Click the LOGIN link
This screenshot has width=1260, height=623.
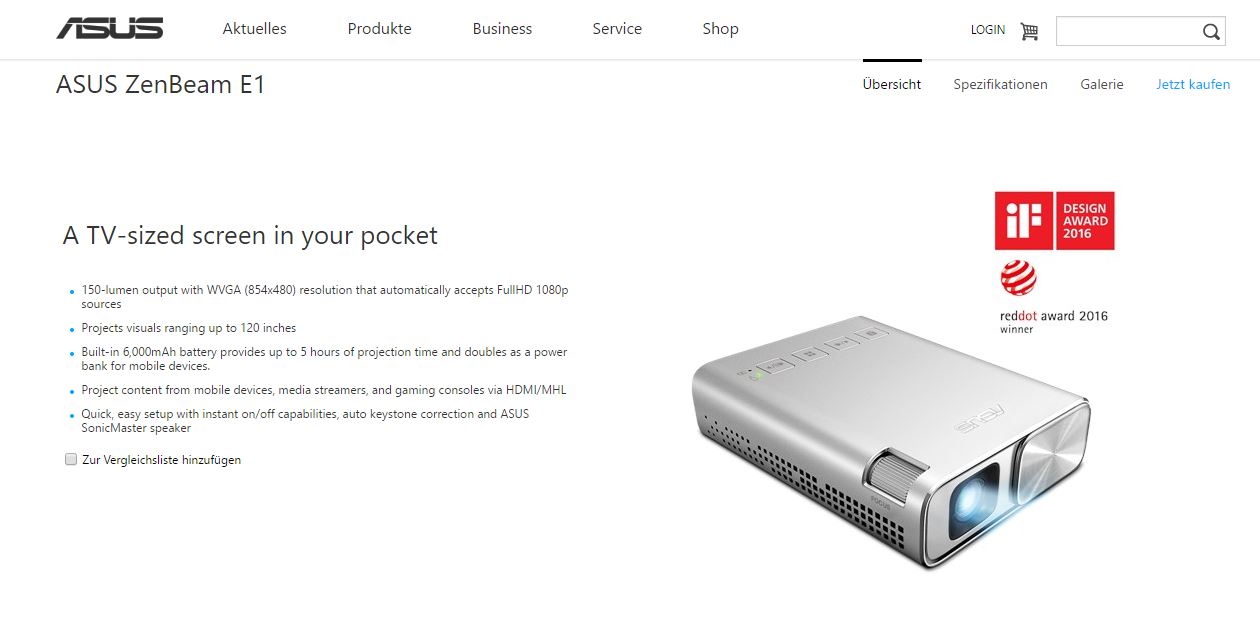(x=988, y=30)
